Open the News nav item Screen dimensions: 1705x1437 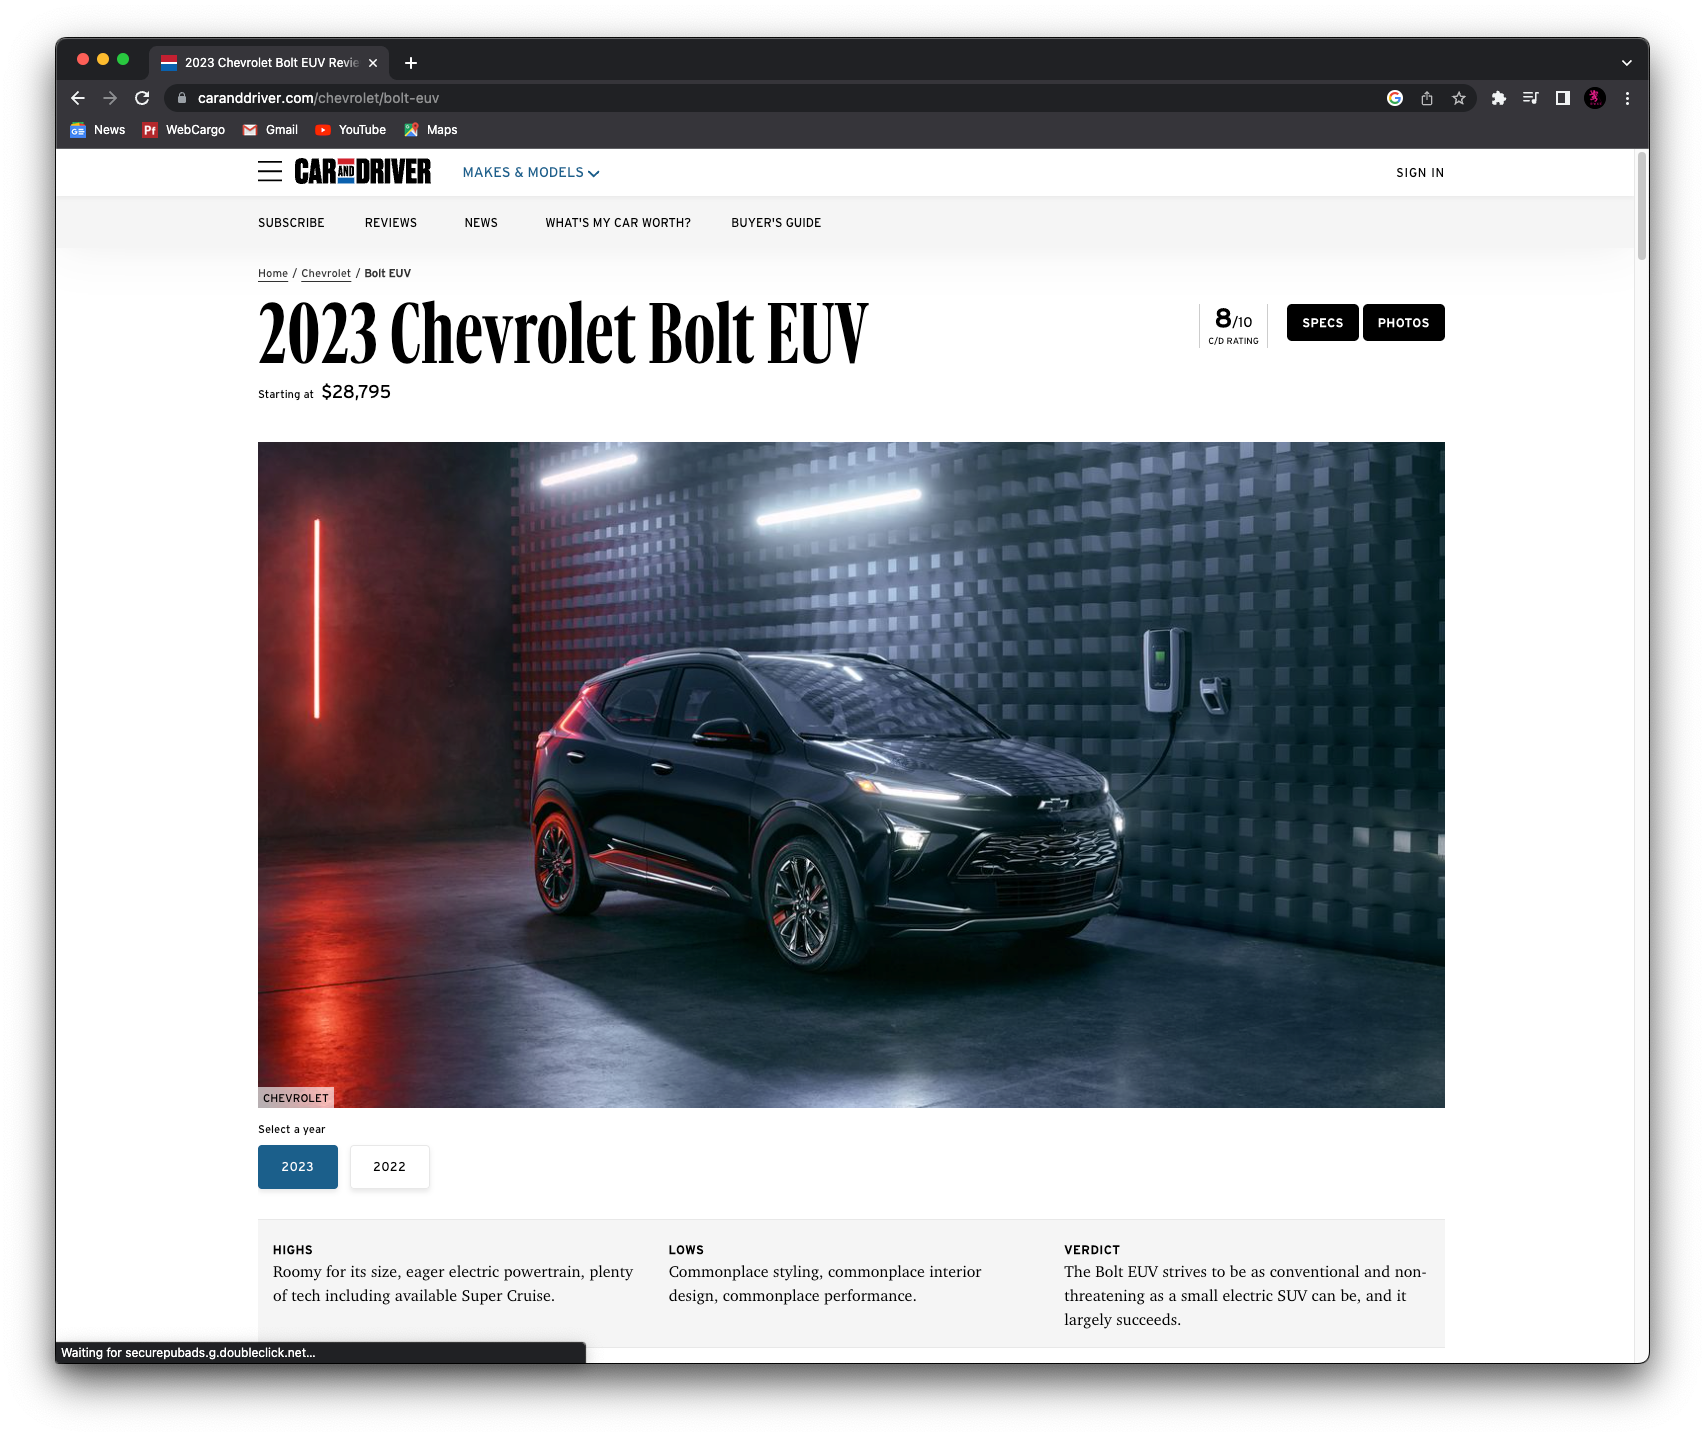click(x=481, y=223)
